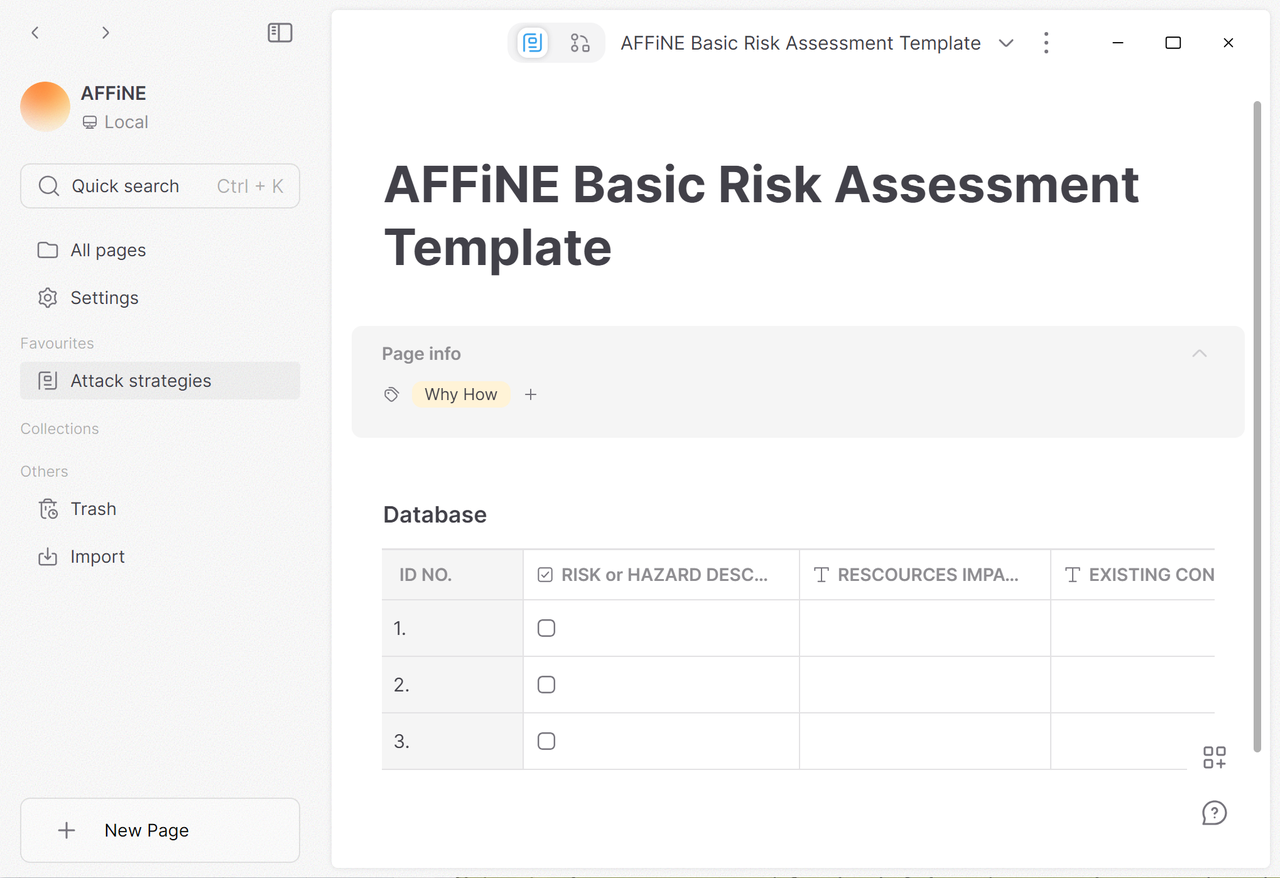Image resolution: width=1280 pixels, height=878 pixels.
Task: Click the Collections section label
Action: click(x=59, y=429)
